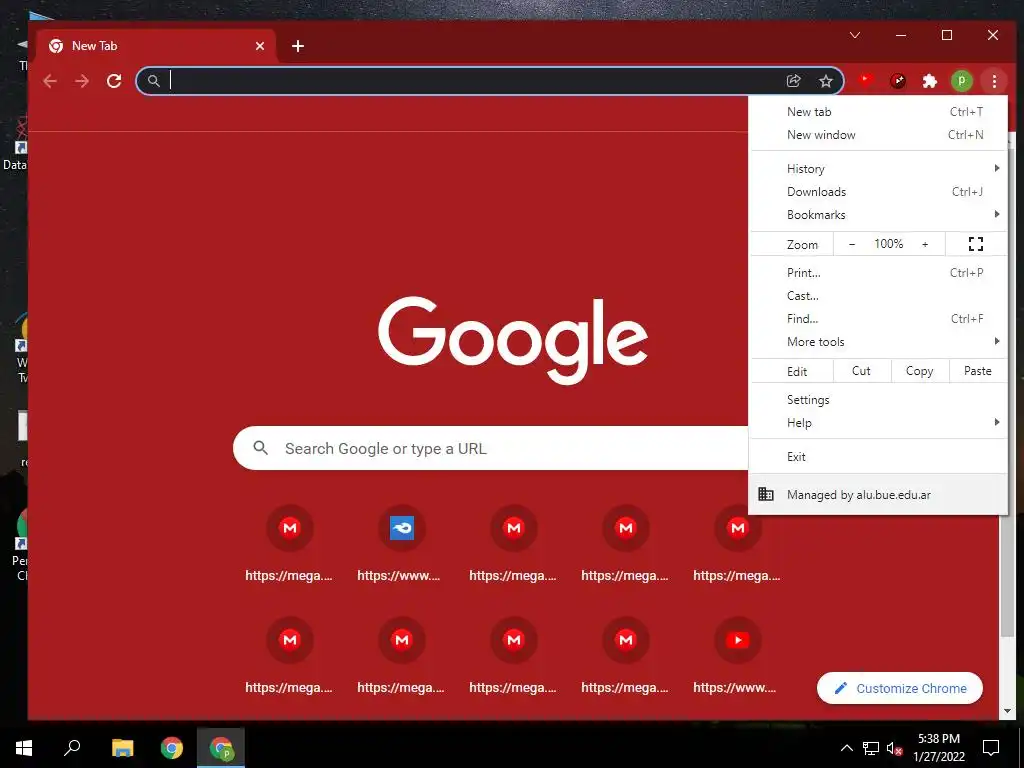Open first mega shortcut in top row
The image size is (1024, 768).
290,542
